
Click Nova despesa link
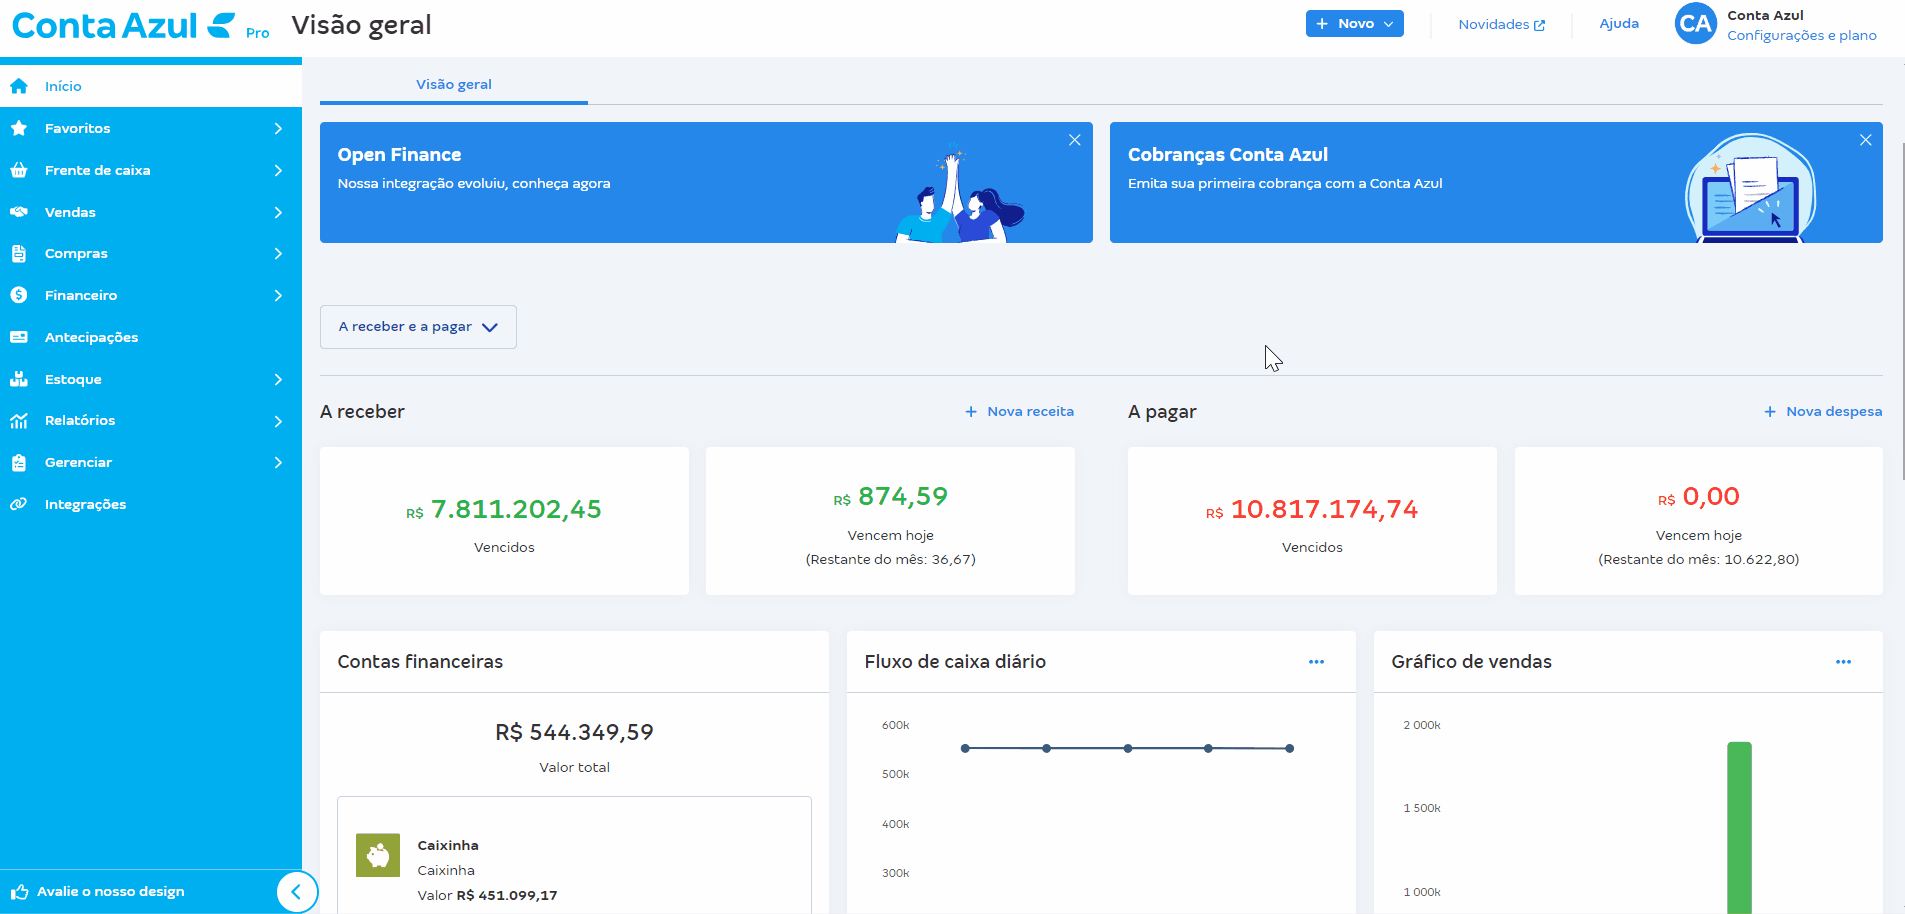click(x=1822, y=412)
